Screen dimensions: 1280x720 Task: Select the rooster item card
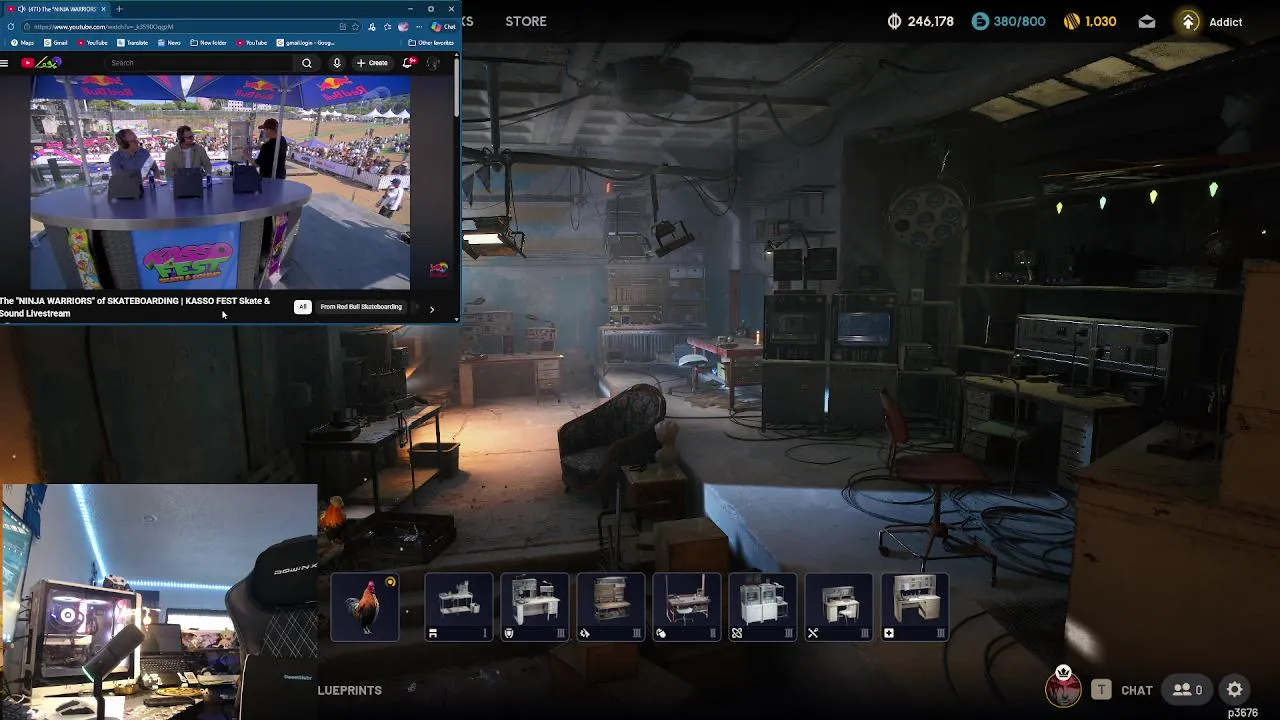[365, 607]
